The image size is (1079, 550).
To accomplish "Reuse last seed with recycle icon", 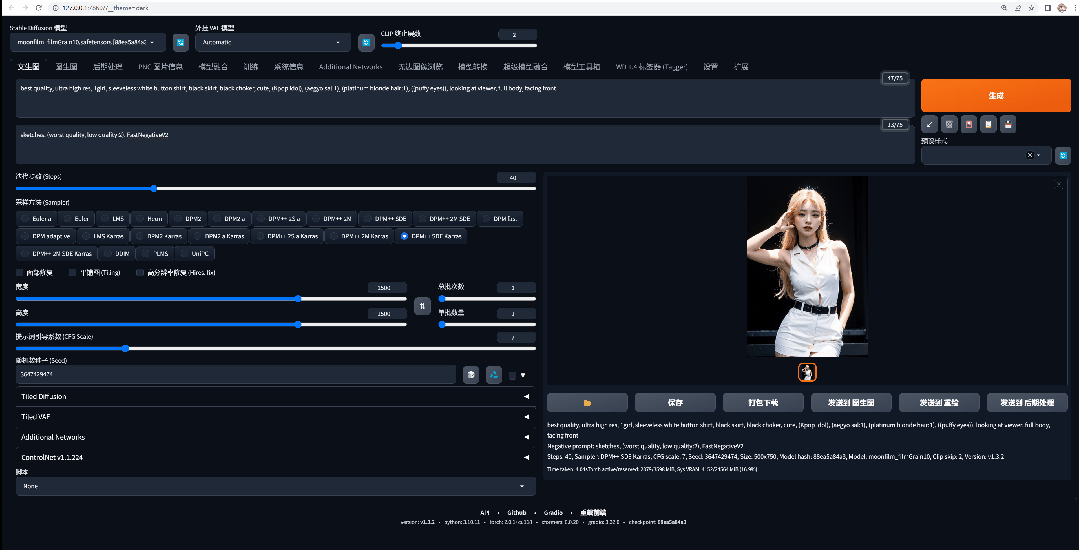I will tap(493, 375).
